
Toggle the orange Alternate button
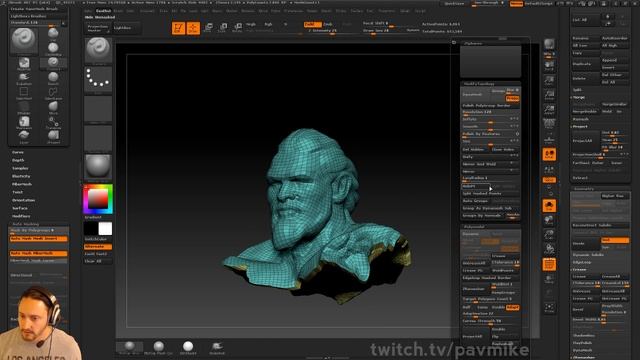pyautogui.click(x=98, y=247)
